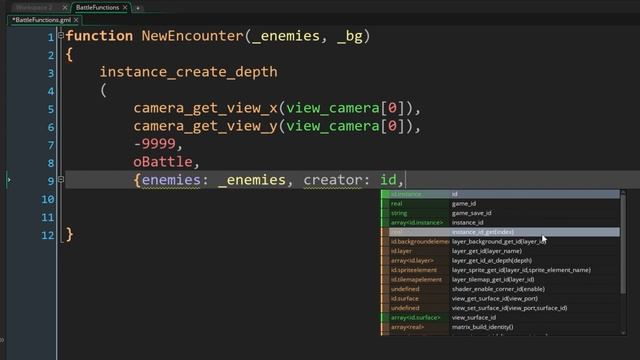640x360 pixels.
Task: Click the 'enemies' struct key on line 9
Action: (x=171, y=180)
